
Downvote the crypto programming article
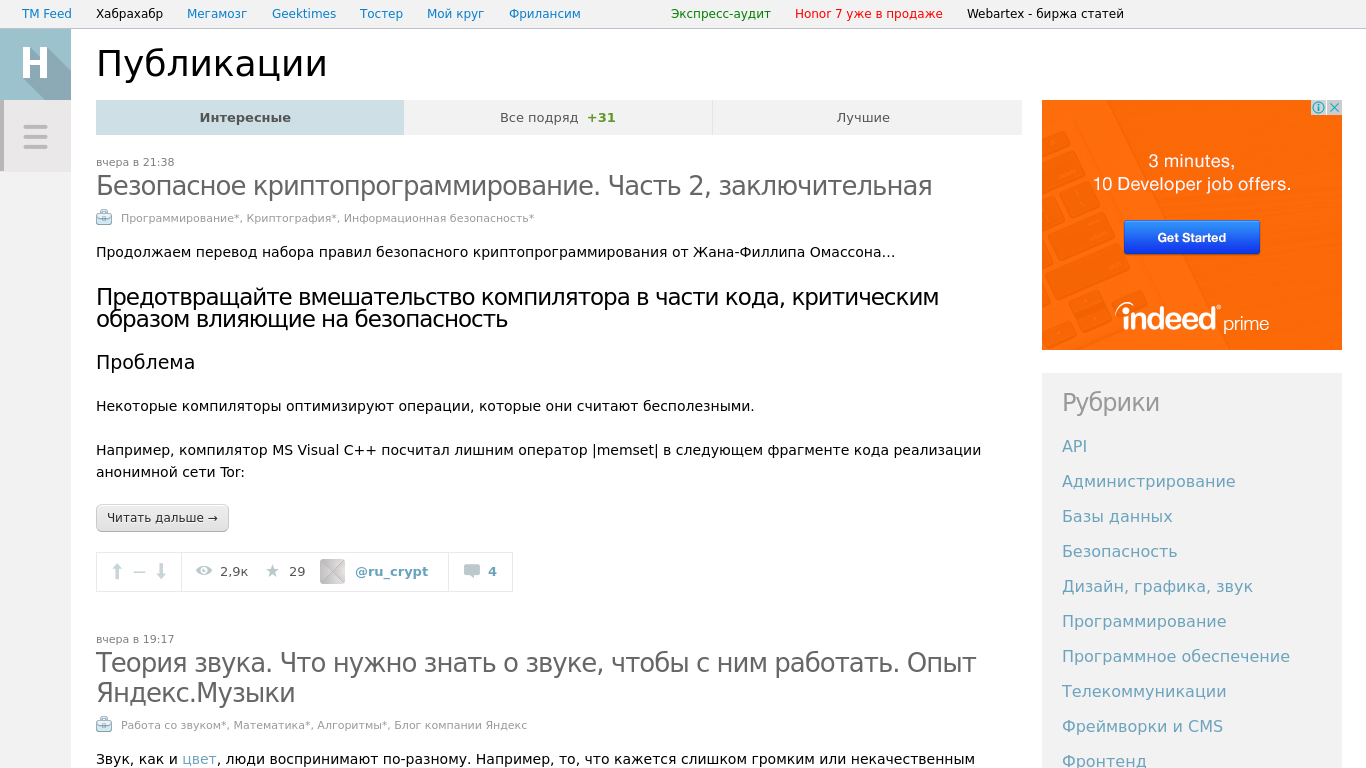coord(162,571)
